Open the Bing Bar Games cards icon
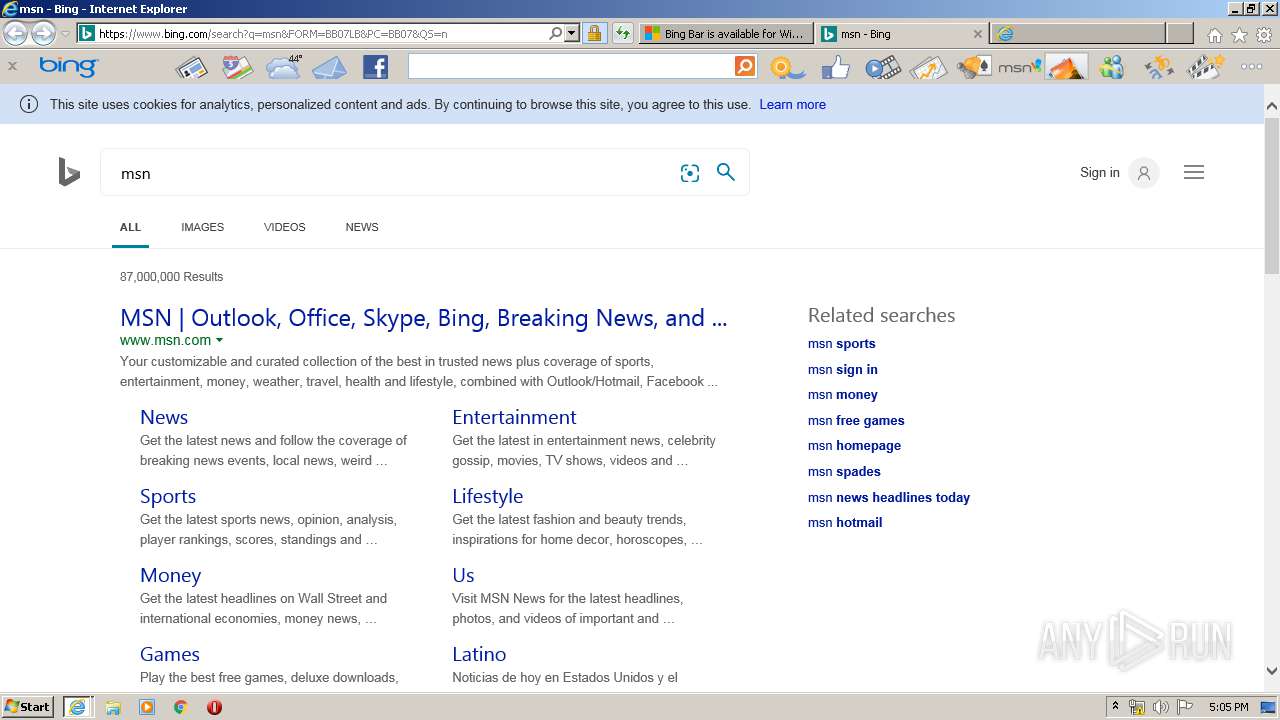The height and width of the screenshot is (720, 1280). point(974,68)
